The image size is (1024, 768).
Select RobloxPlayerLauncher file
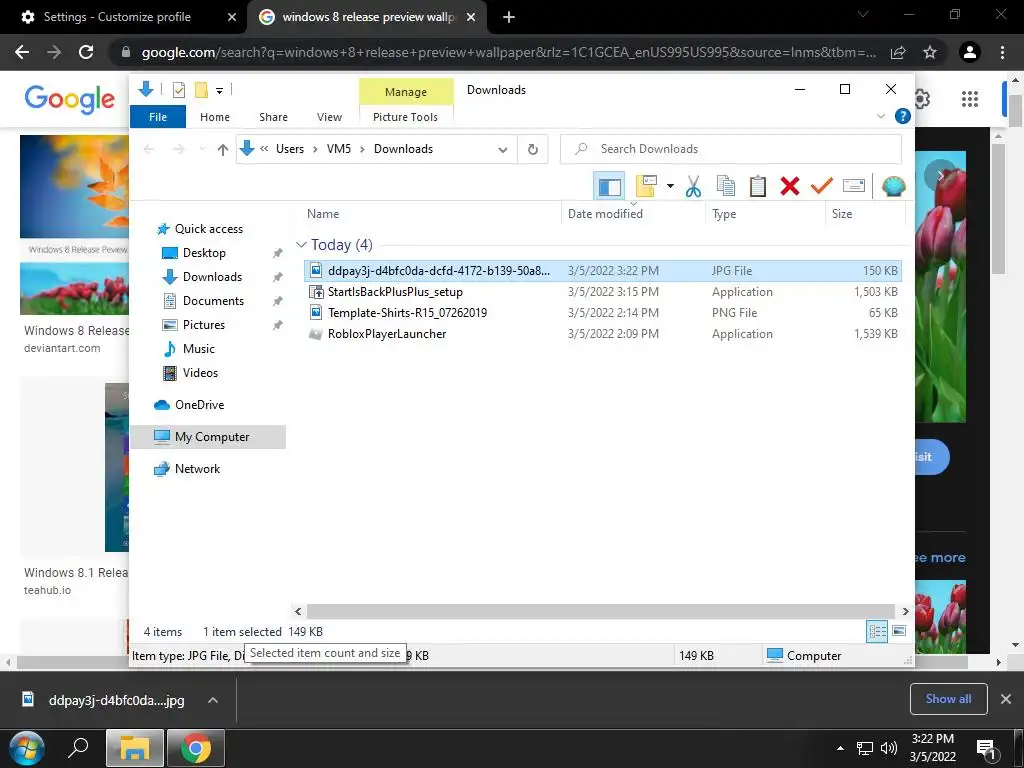(x=387, y=334)
